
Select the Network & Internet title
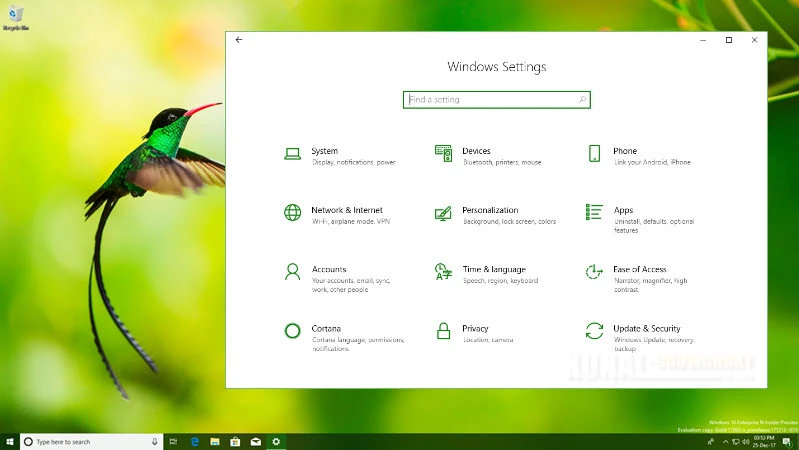pyautogui.click(x=347, y=210)
